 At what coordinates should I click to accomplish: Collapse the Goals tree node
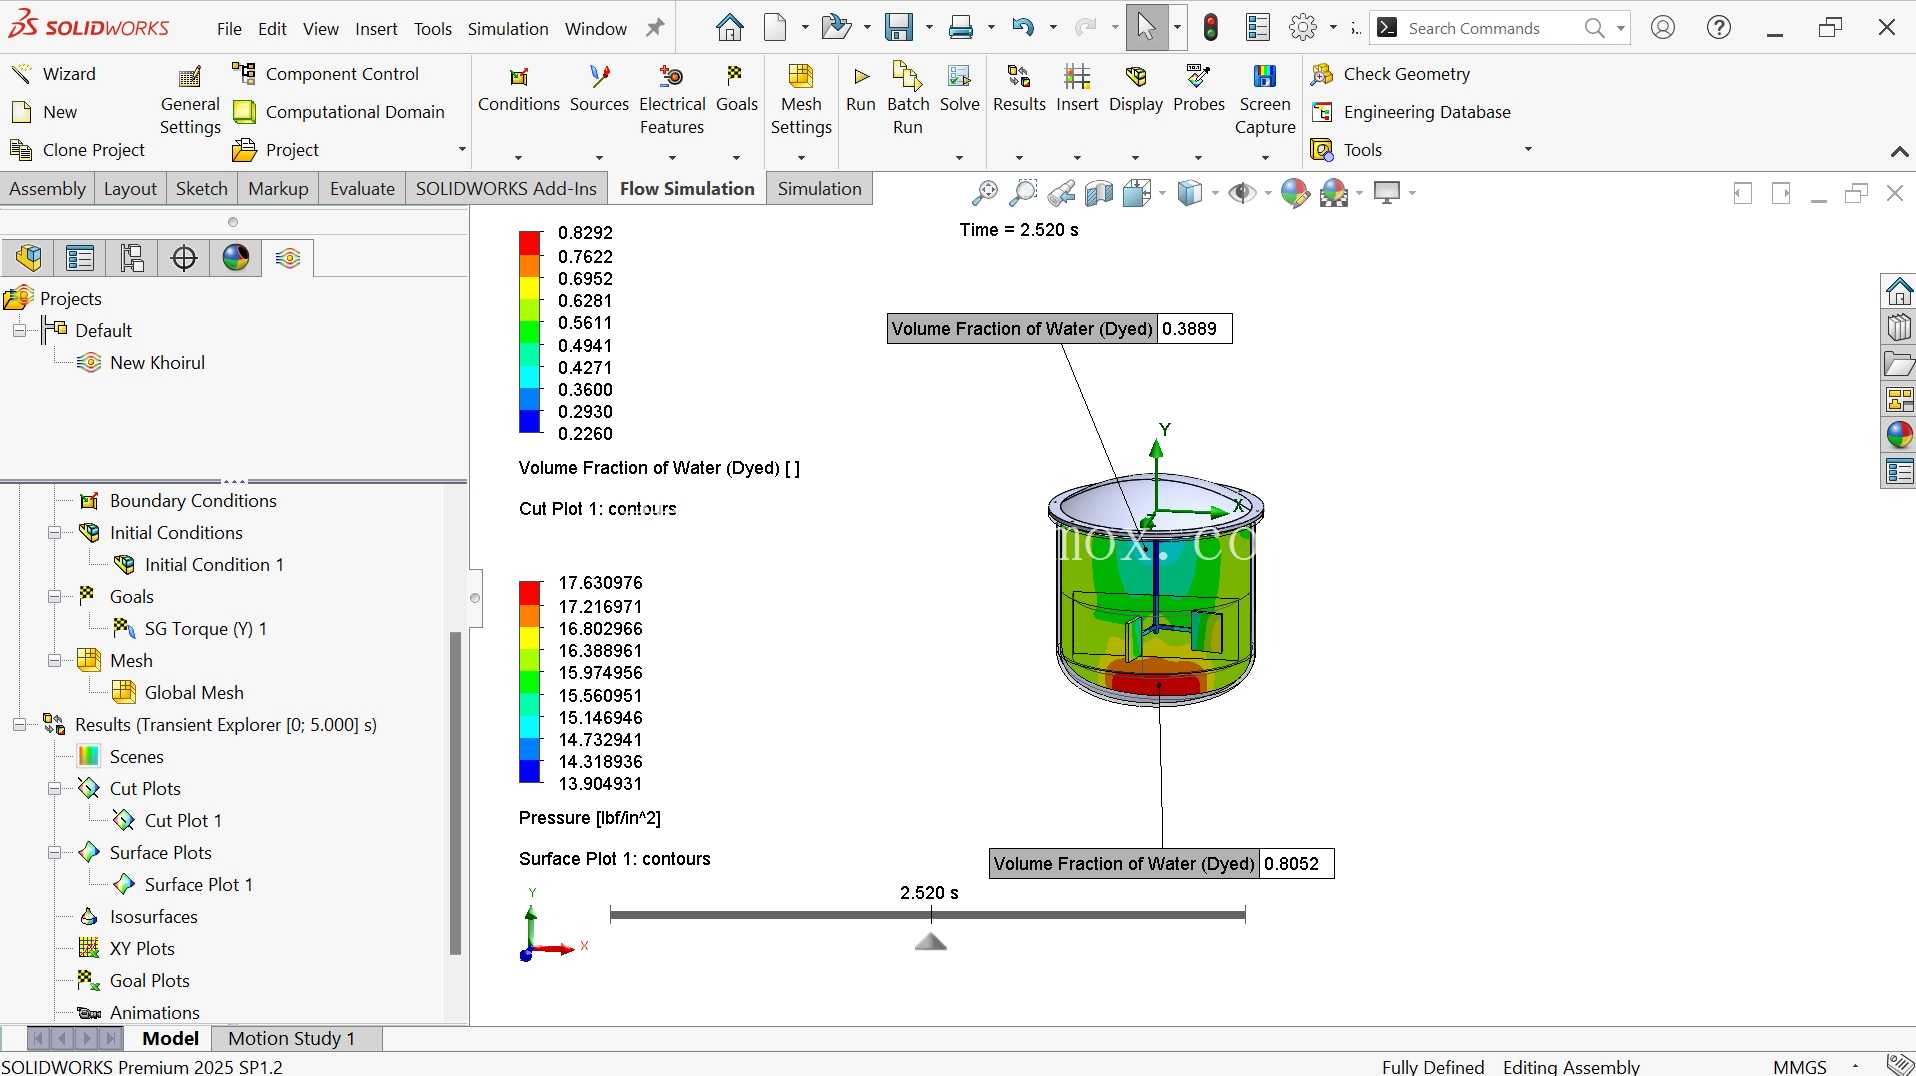pos(54,597)
